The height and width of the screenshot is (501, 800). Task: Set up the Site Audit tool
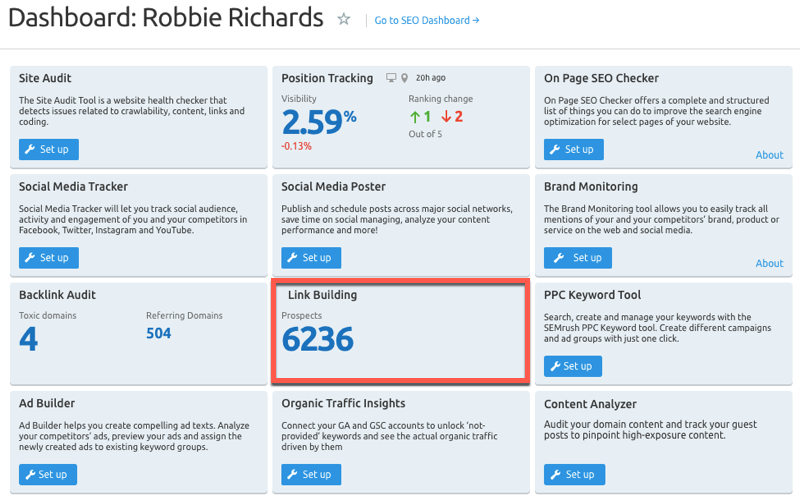point(48,149)
